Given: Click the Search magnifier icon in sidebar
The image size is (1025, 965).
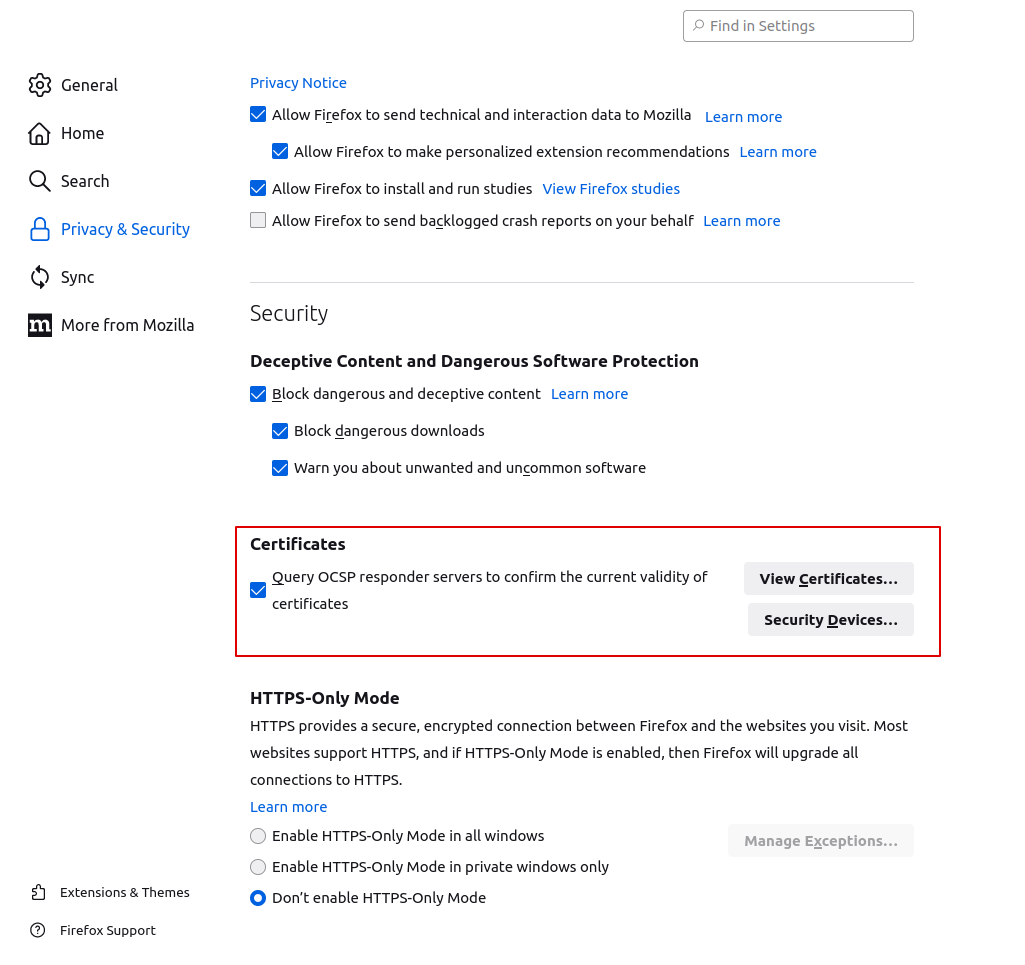Looking at the screenshot, I should 39,181.
